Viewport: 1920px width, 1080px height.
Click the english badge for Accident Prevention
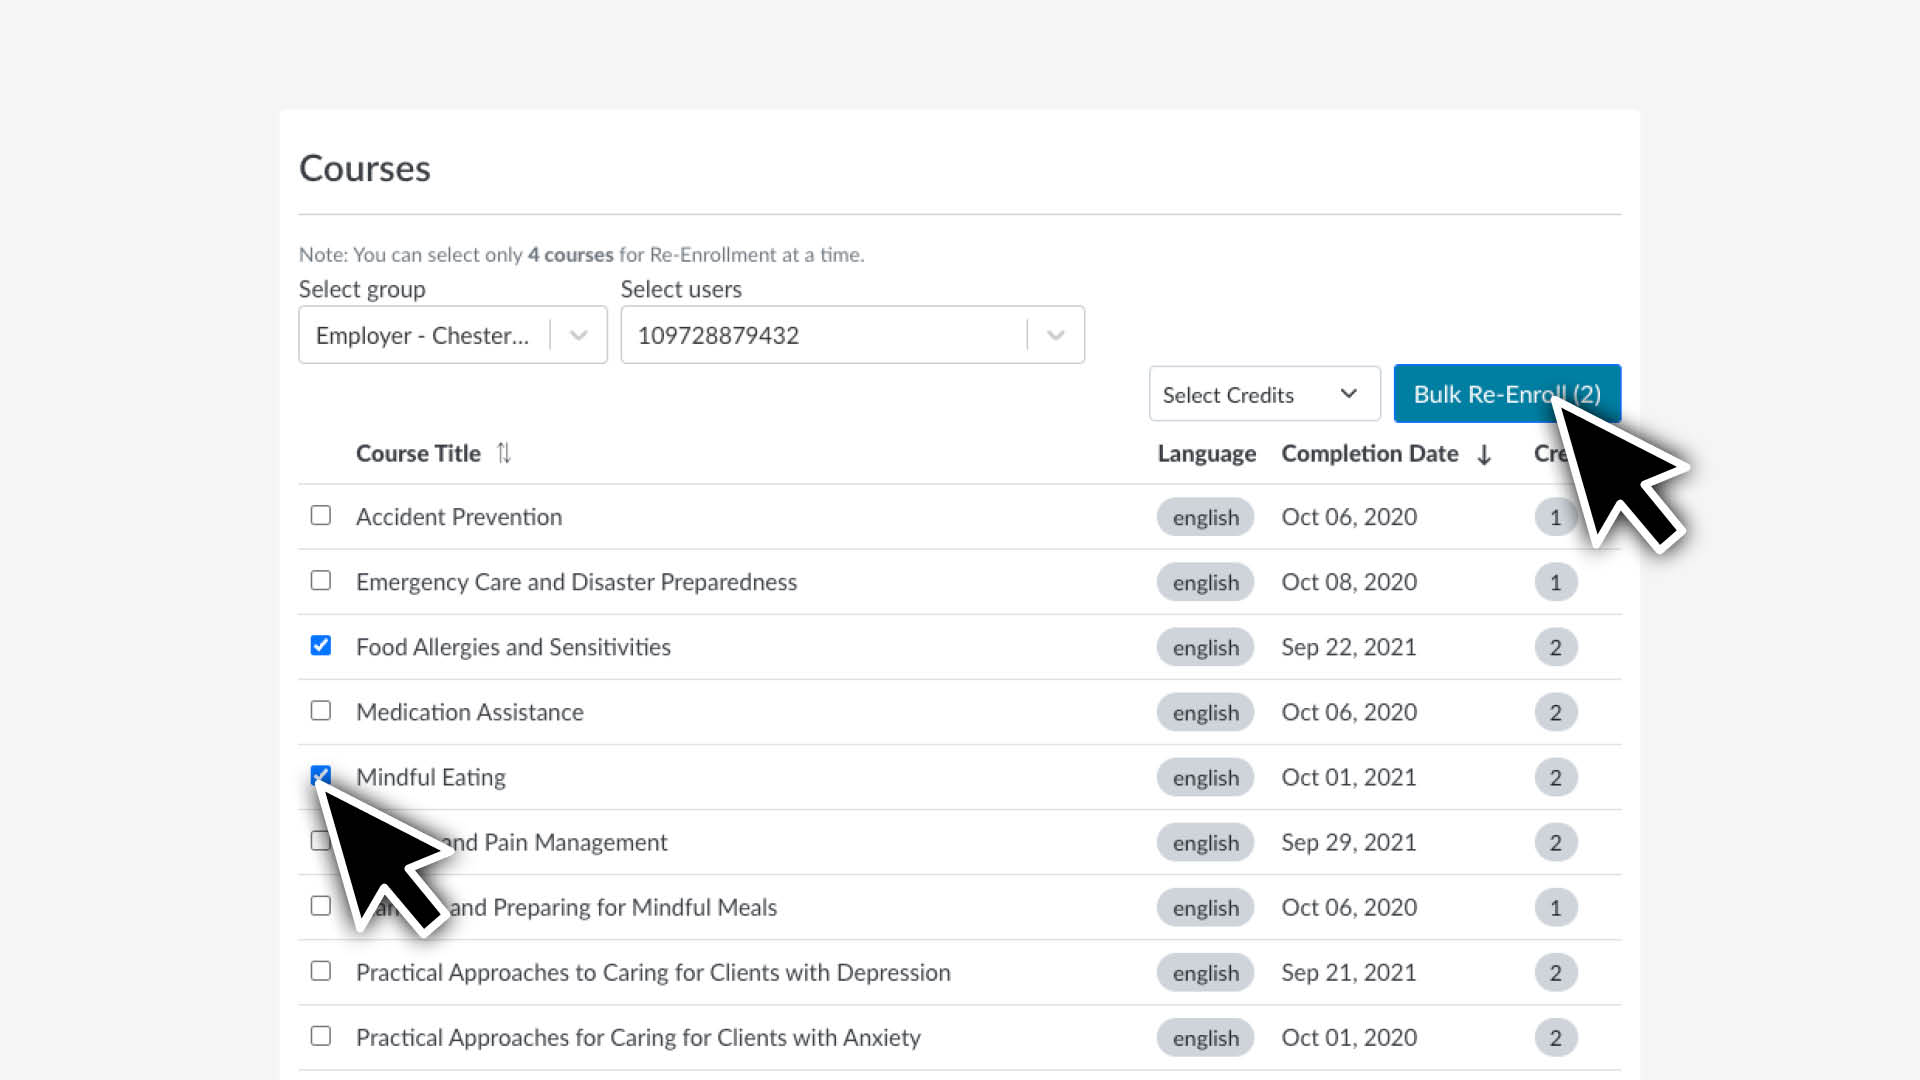1205,517
